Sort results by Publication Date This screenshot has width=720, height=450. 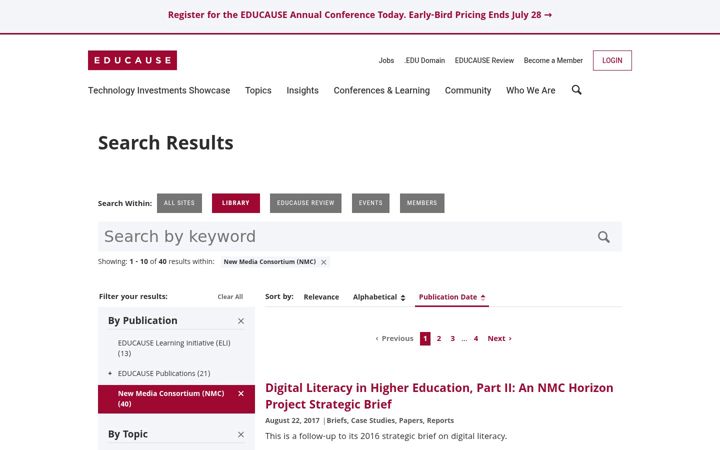coord(452,297)
